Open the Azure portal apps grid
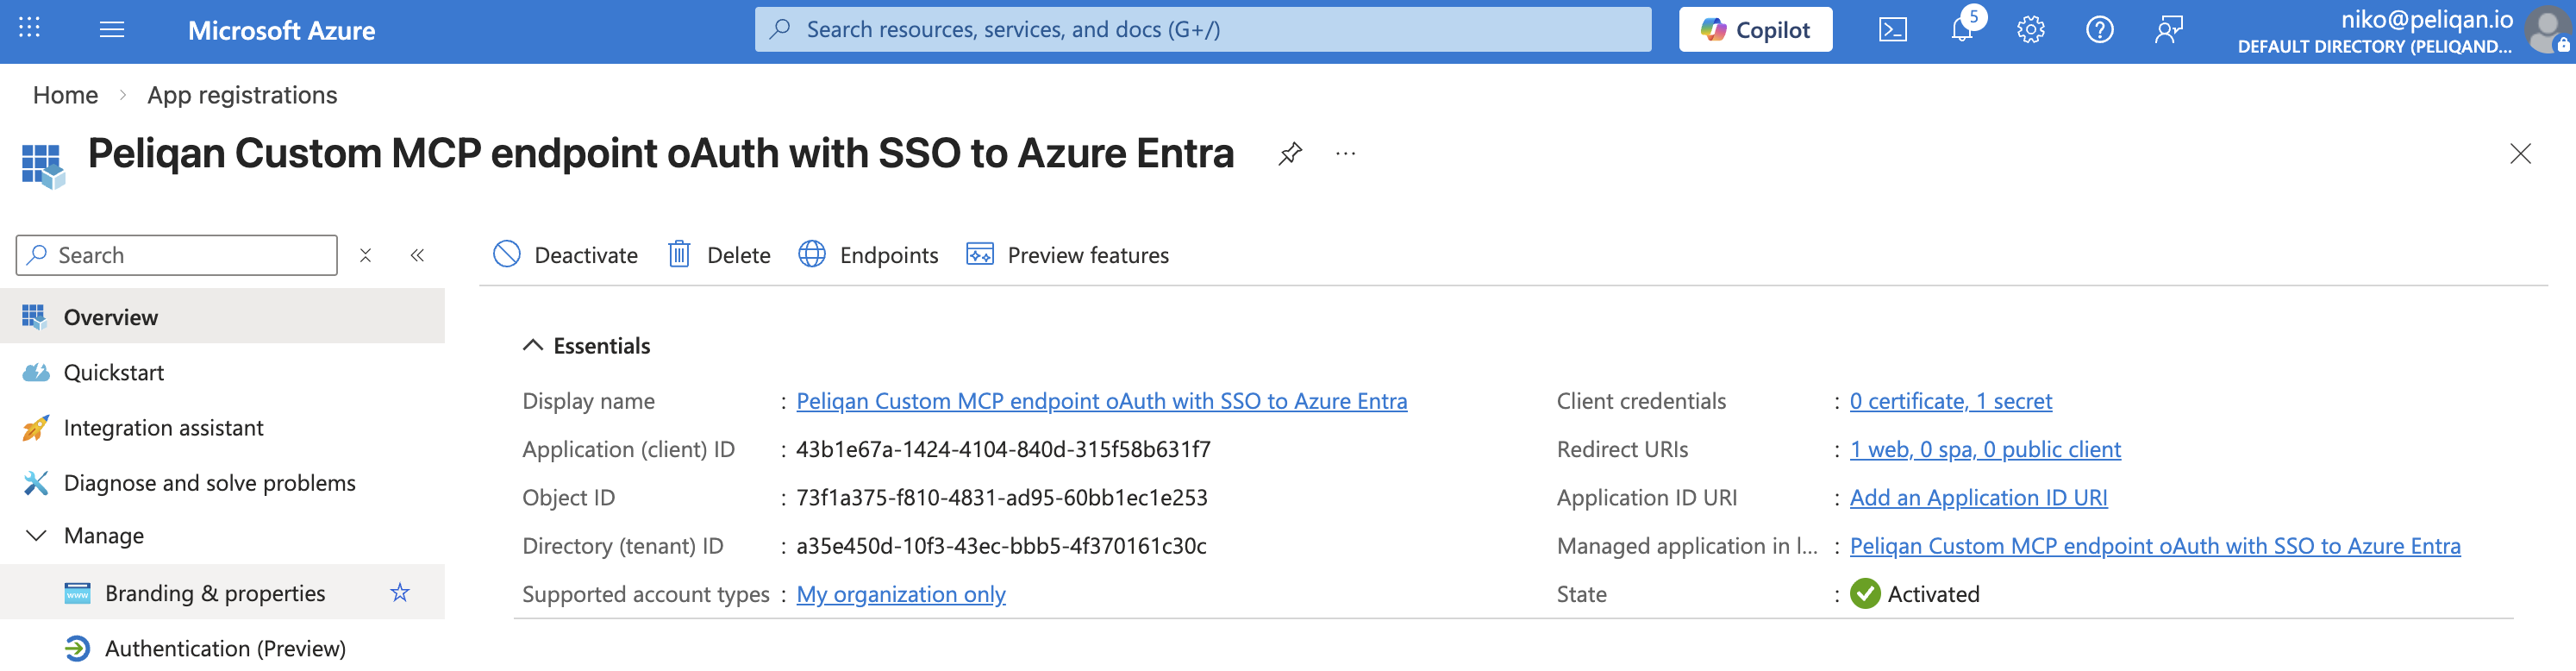 click(29, 29)
